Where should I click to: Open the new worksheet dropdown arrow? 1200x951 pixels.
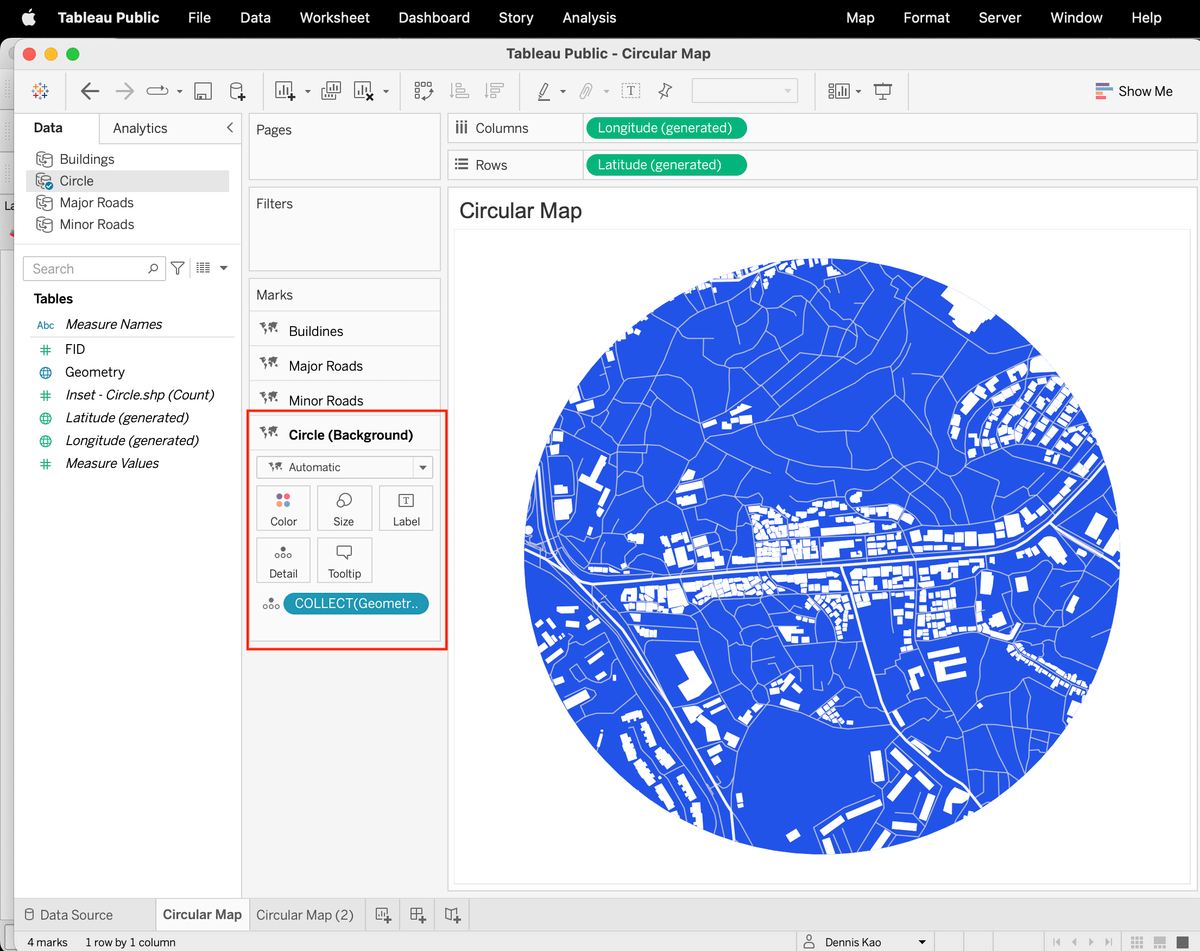(x=307, y=92)
